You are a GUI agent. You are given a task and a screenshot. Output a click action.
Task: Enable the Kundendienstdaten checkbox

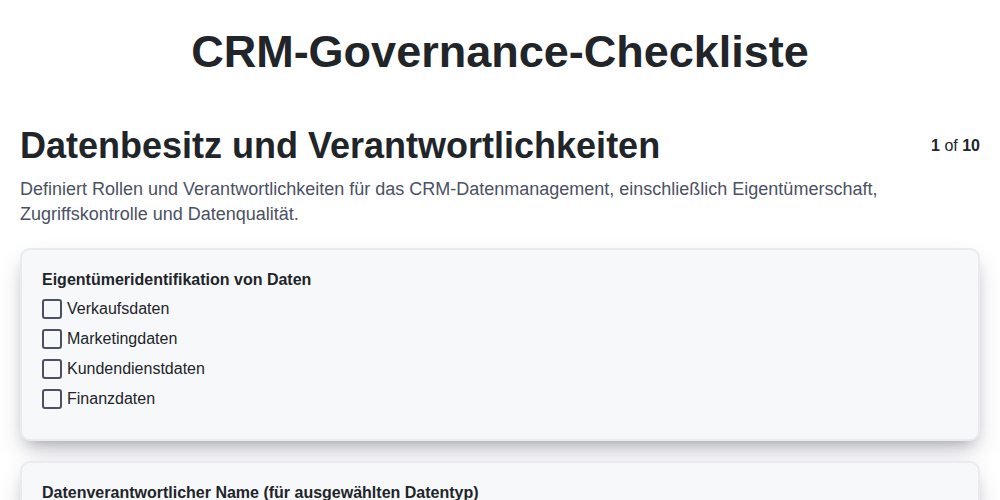click(52, 369)
